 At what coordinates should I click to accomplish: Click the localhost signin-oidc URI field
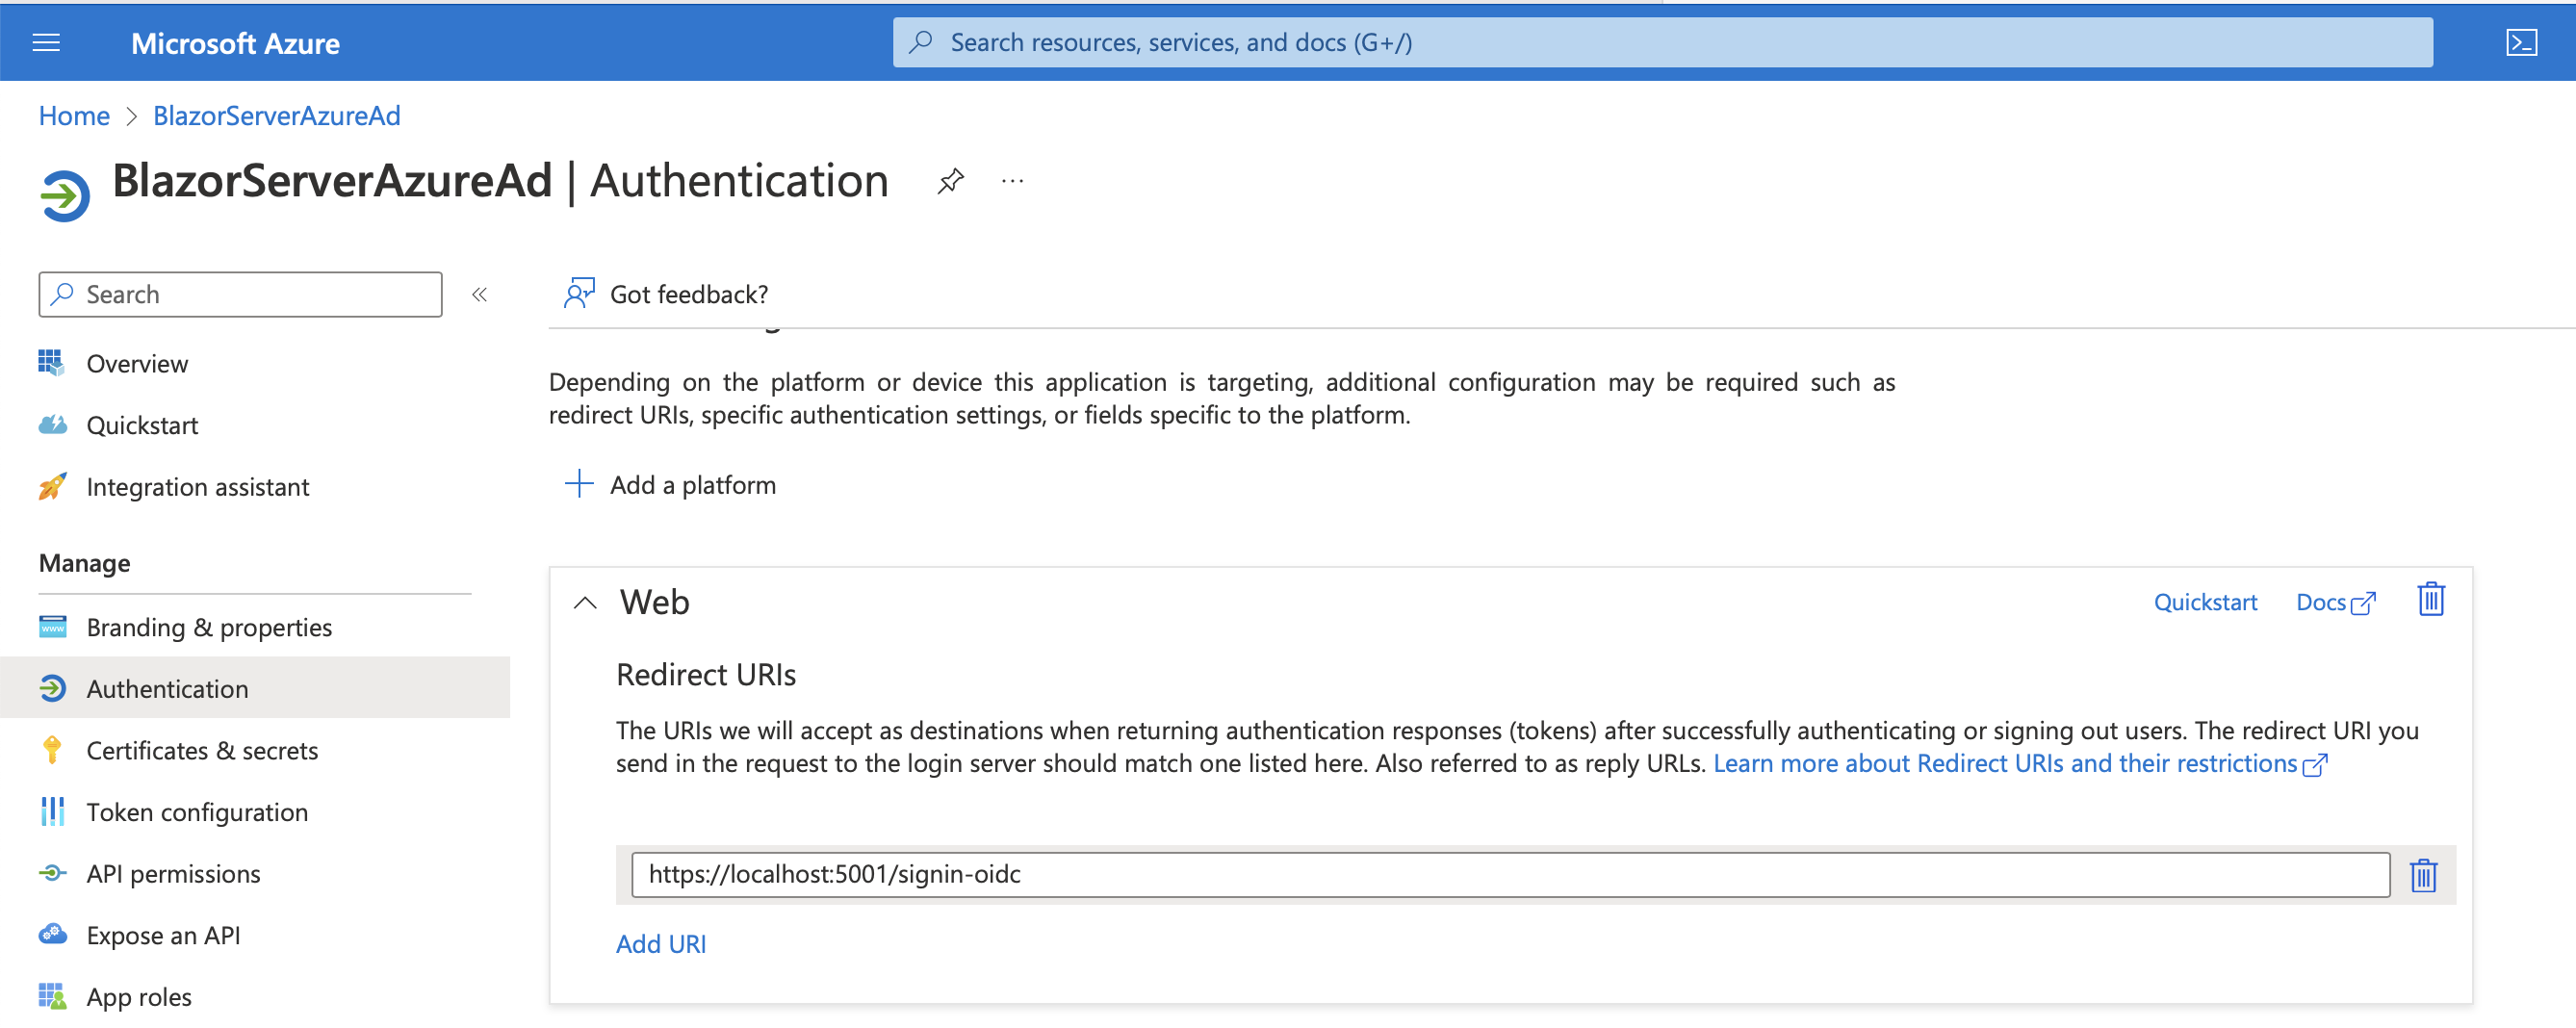pyautogui.click(x=1510, y=875)
